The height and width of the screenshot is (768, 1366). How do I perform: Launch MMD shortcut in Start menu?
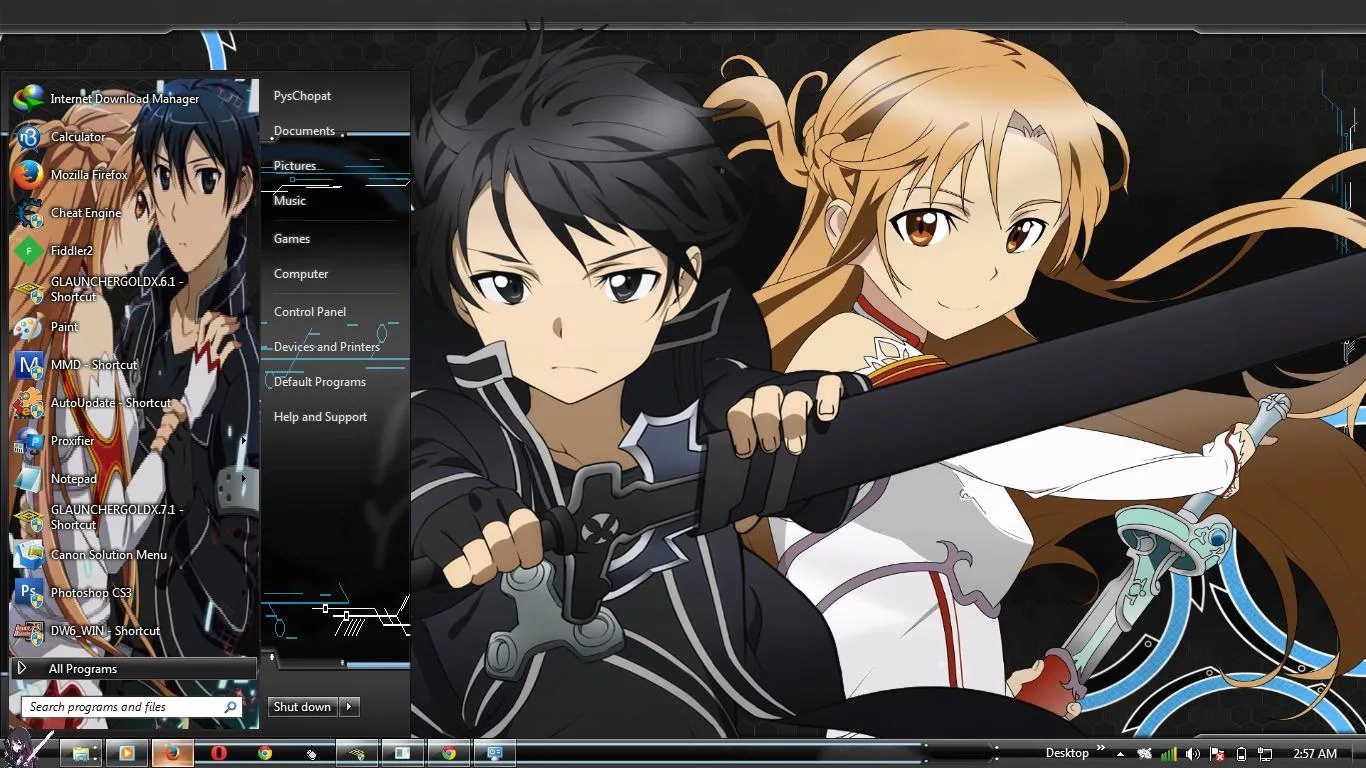pos(134,365)
